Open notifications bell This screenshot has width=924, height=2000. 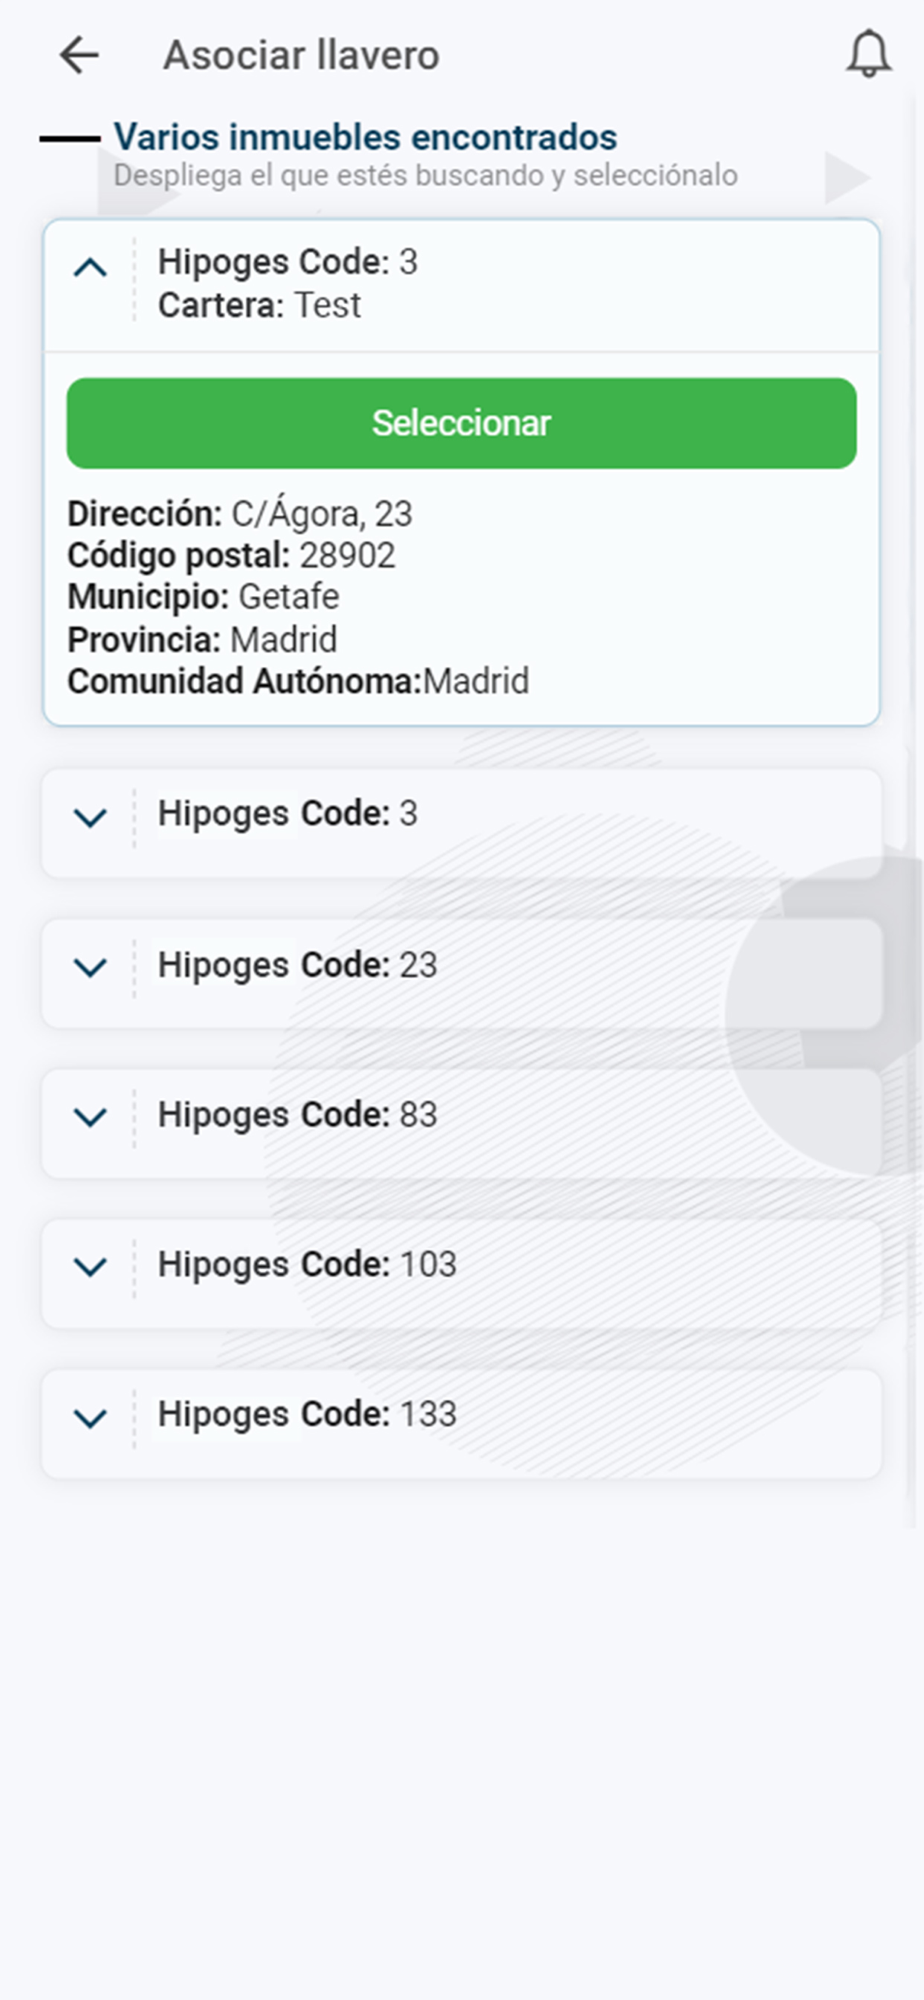pos(868,54)
